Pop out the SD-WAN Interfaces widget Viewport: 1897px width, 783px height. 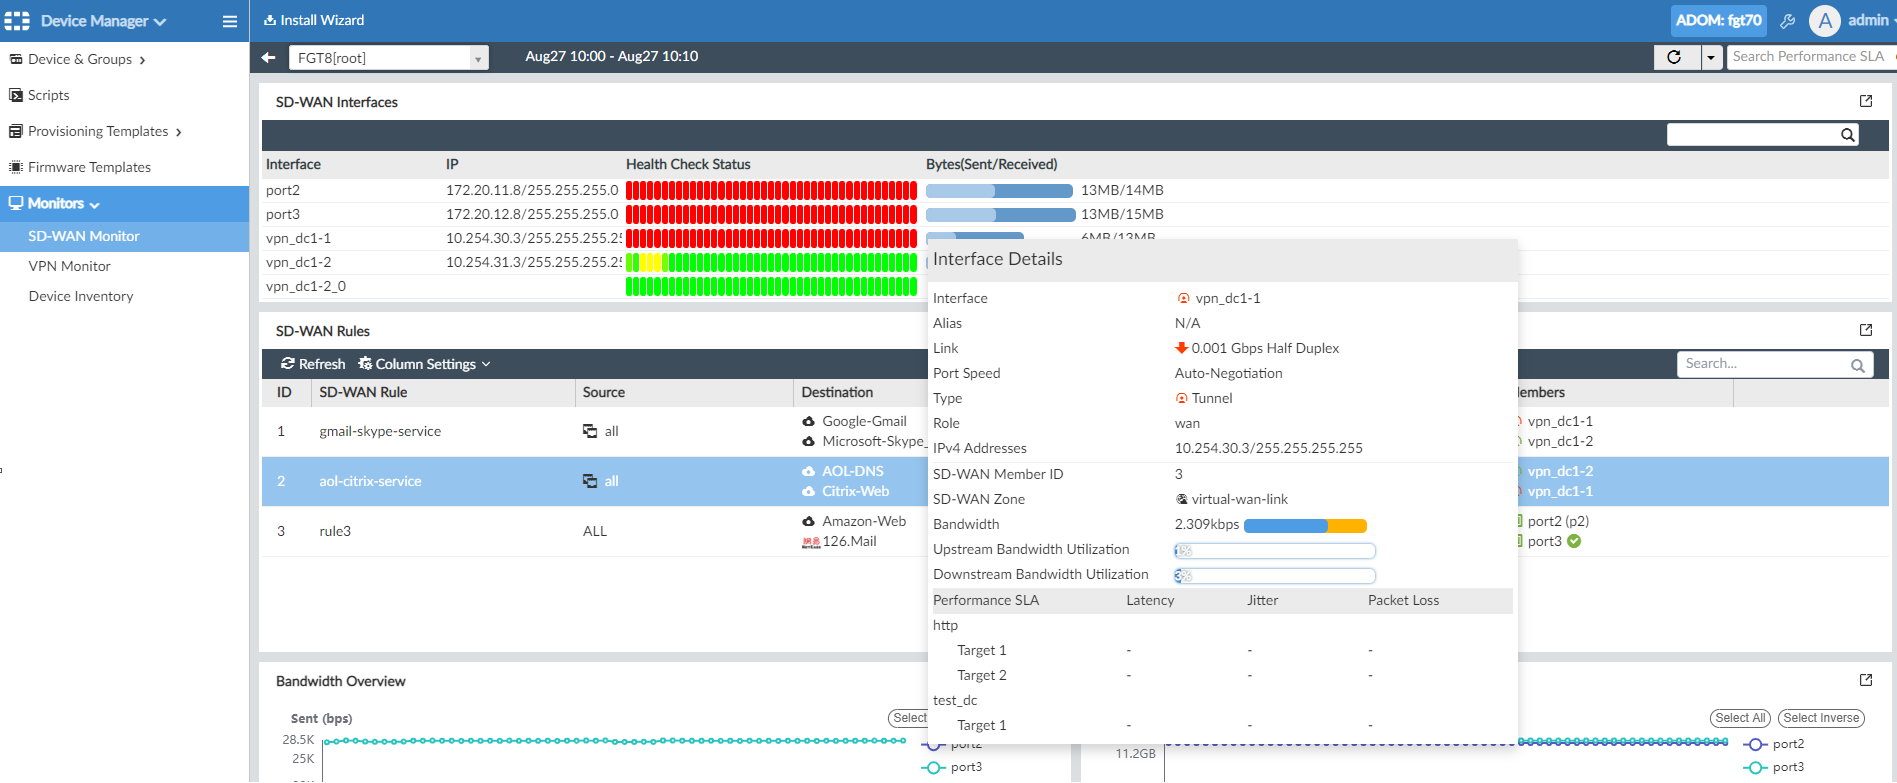tap(1865, 101)
